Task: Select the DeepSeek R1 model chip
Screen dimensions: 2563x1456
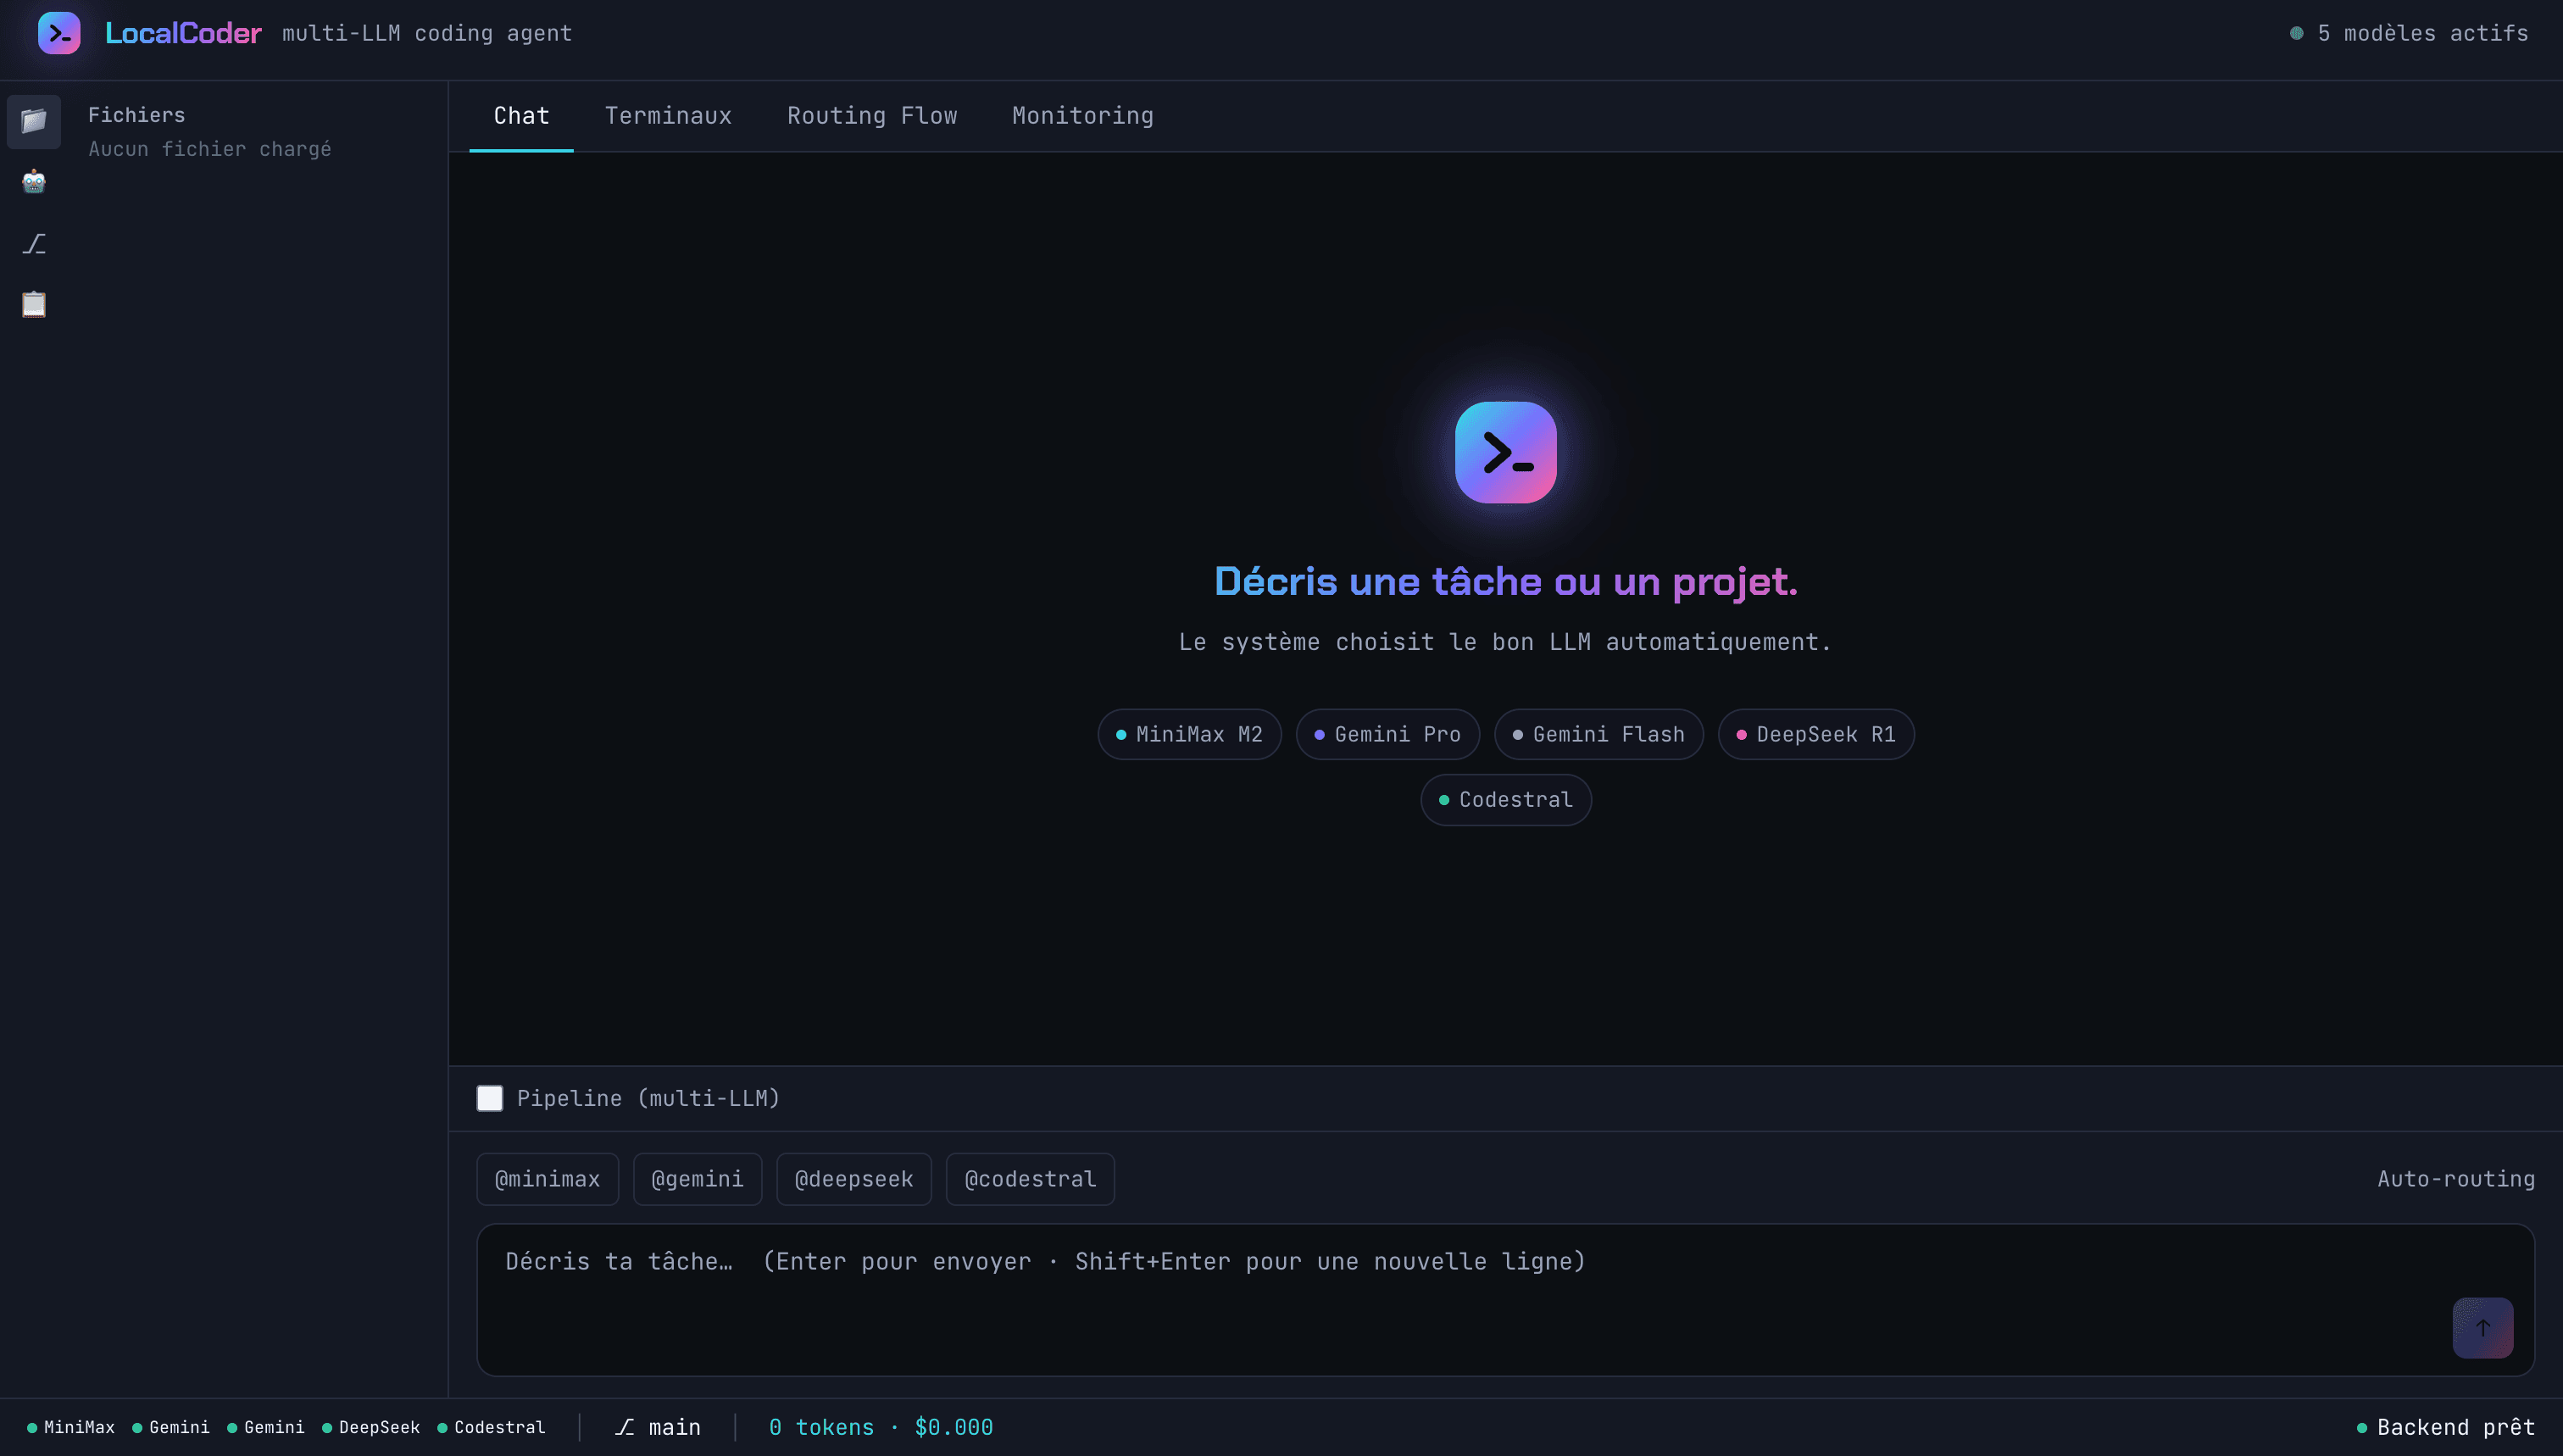Action: click(1816, 734)
